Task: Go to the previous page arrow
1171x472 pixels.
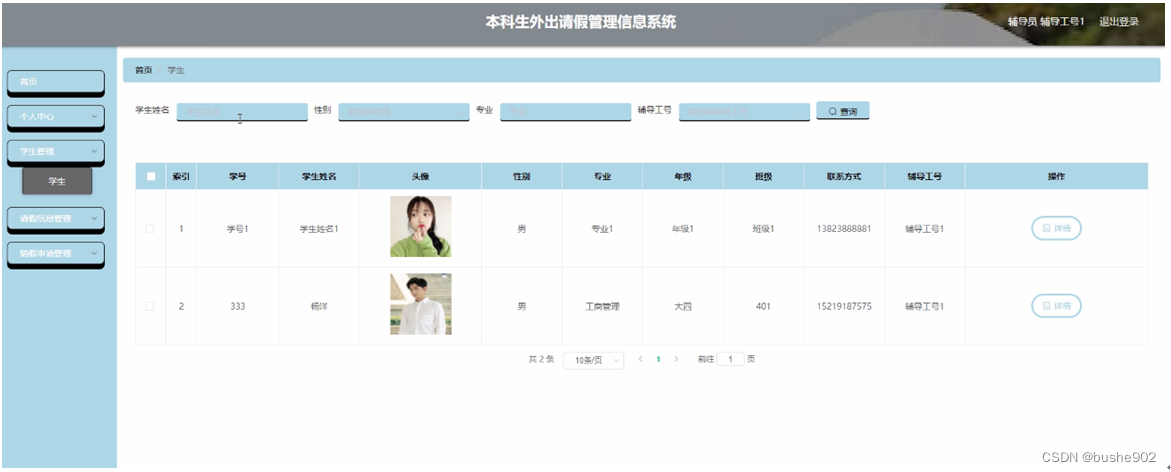Action: [x=641, y=359]
